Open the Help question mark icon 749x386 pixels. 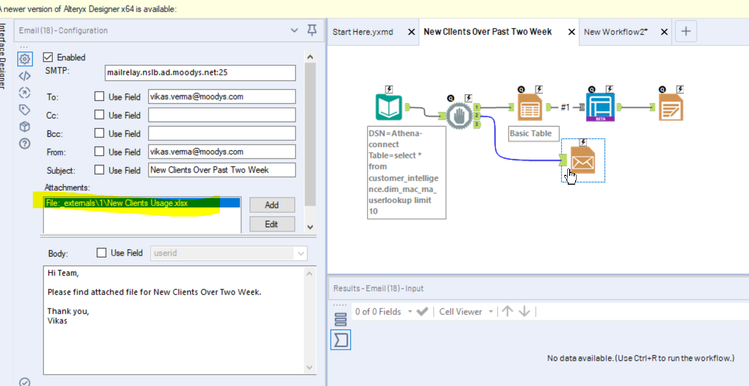click(x=25, y=143)
